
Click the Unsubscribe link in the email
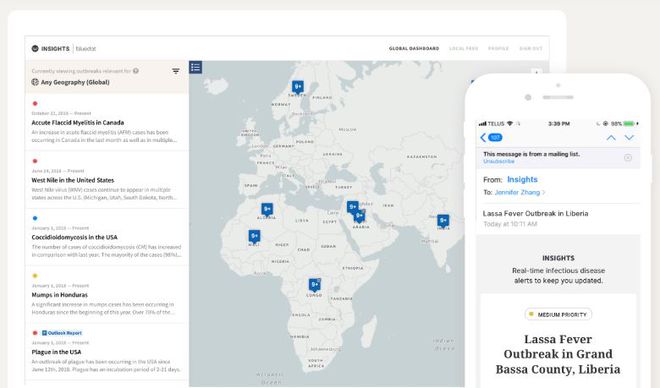click(x=499, y=161)
